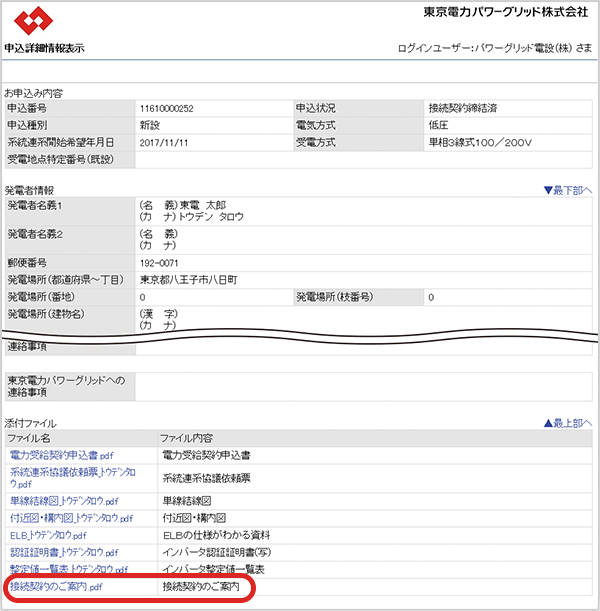Click 受電地点特定番号(既設) label cell

70,160
